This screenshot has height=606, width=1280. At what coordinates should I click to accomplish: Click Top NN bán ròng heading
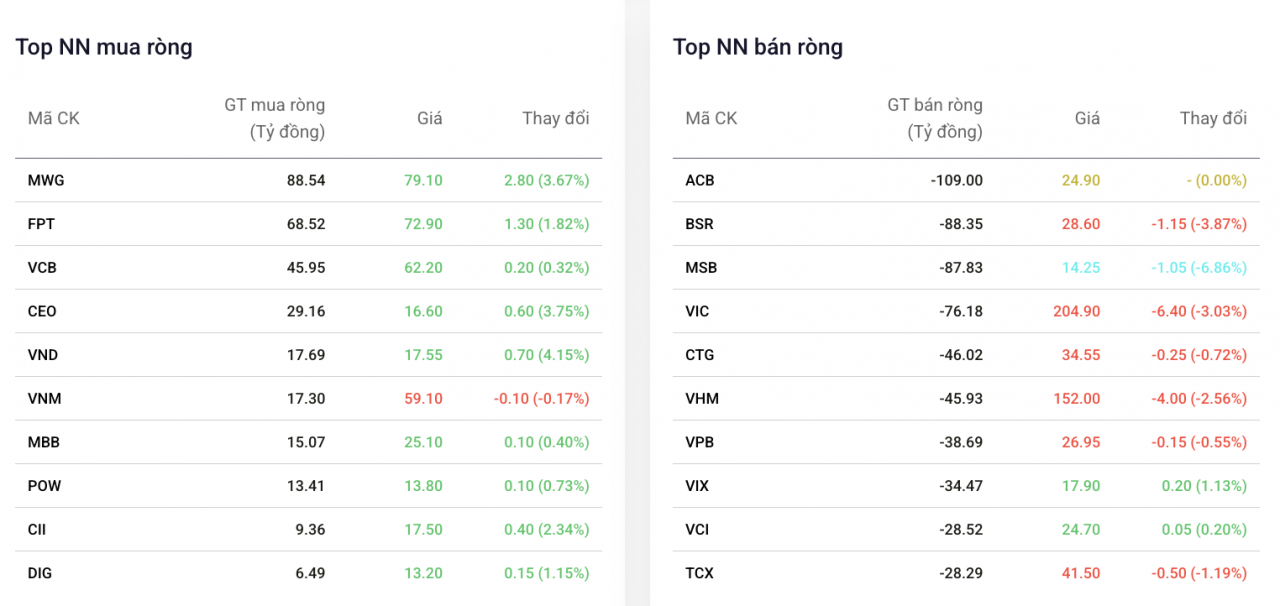758,47
